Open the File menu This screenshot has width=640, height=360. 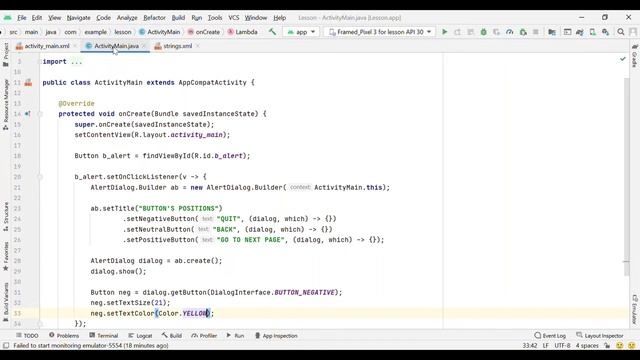pyautogui.click(x=22, y=18)
